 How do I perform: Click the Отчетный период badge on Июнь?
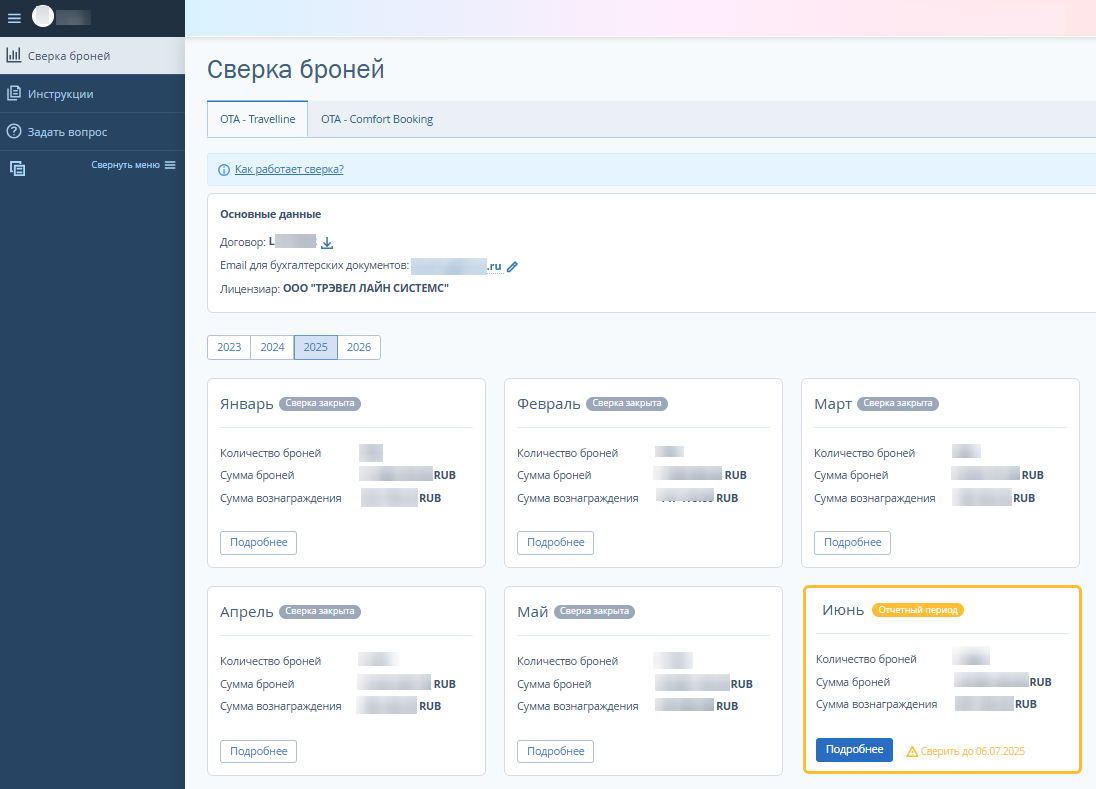(917, 610)
